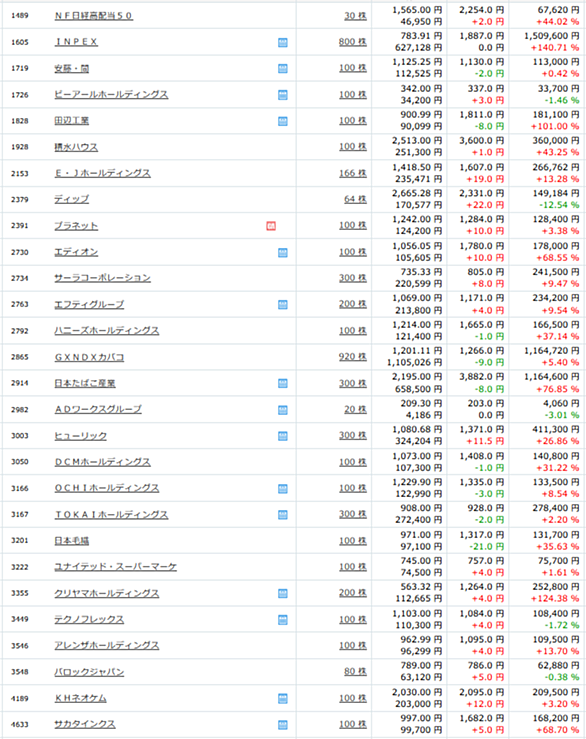Click the 3,882.0 円 current price
Image resolution: width=586 pixels, height=739 pixels.
point(481,377)
